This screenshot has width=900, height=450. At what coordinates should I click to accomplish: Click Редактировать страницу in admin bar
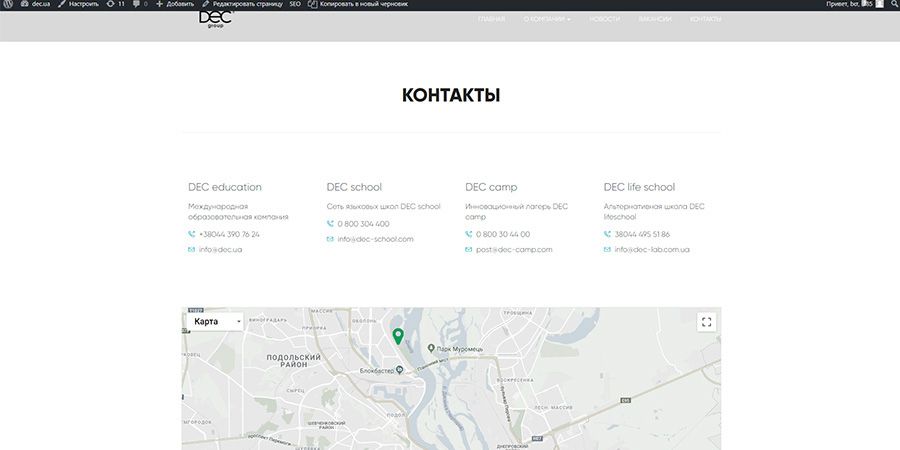click(x=242, y=5)
